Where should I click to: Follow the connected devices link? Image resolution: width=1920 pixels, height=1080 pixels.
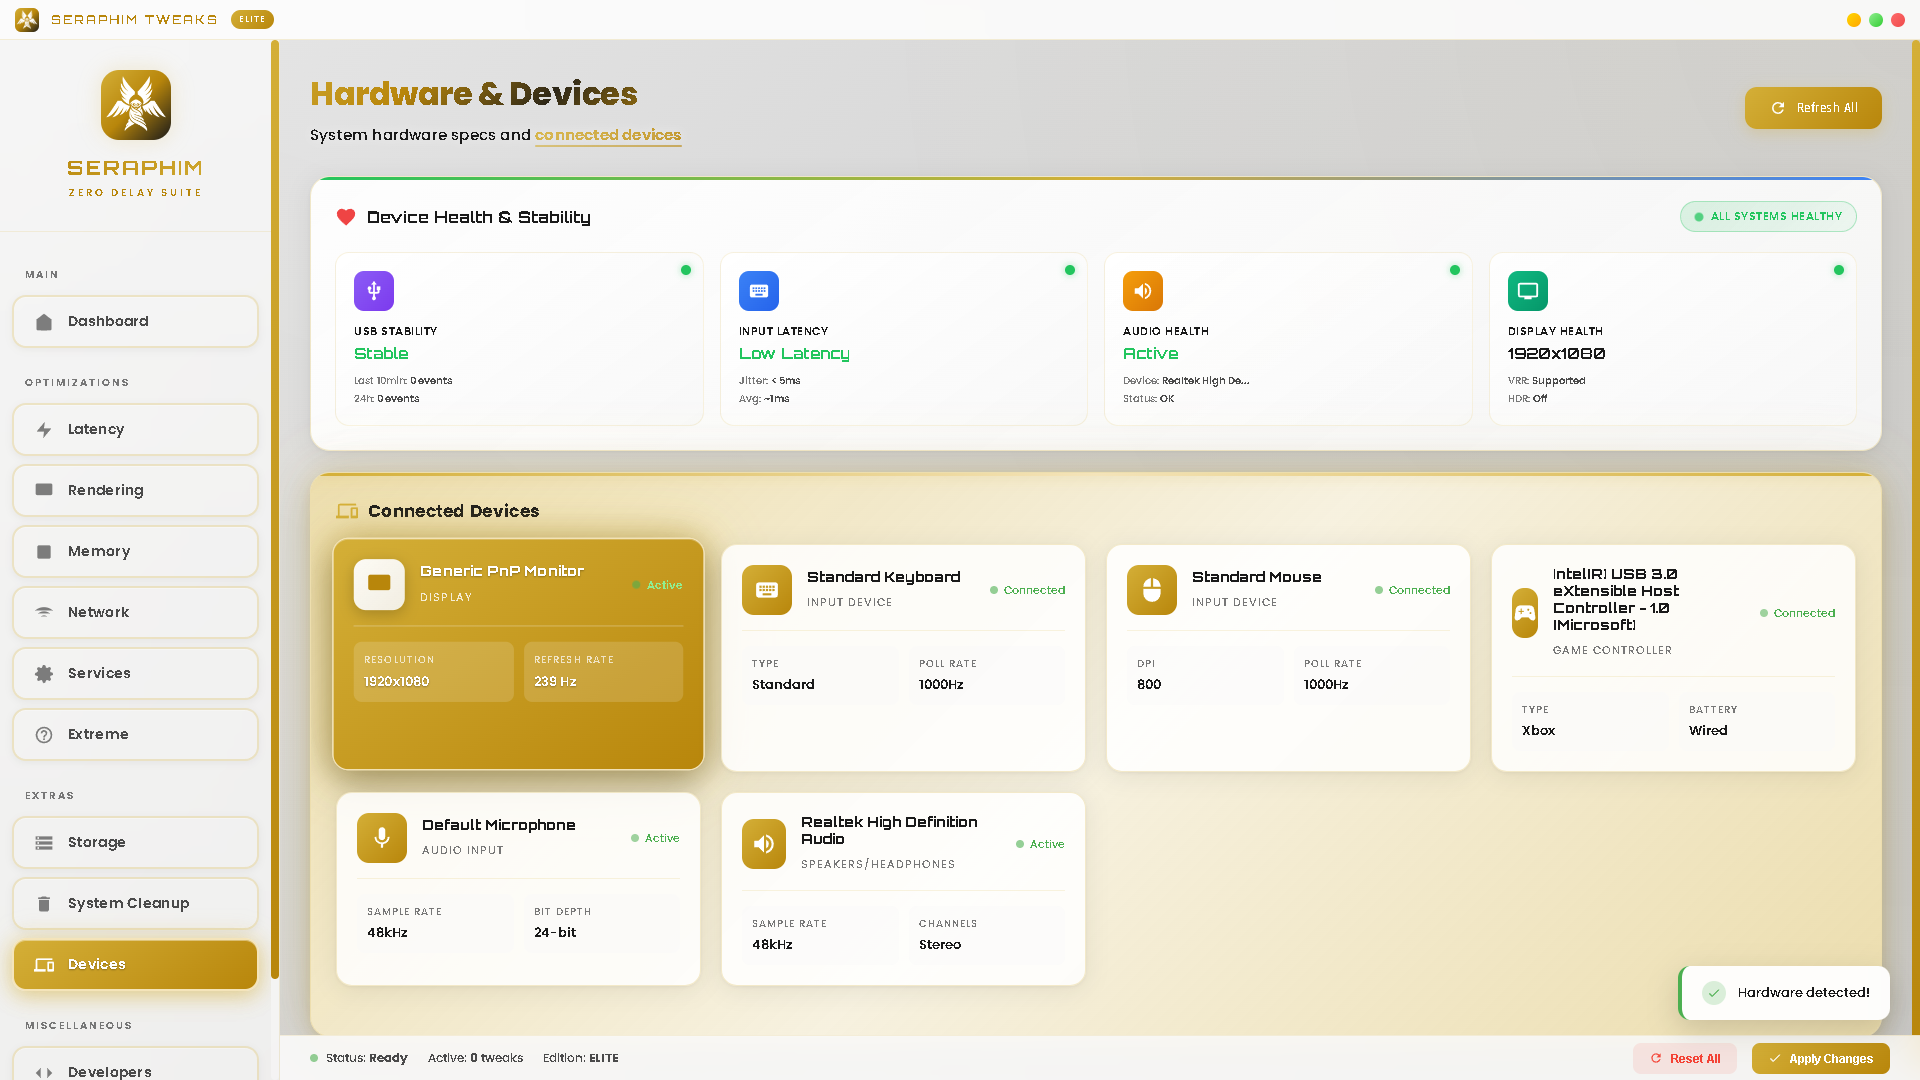[x=608, y=135]
